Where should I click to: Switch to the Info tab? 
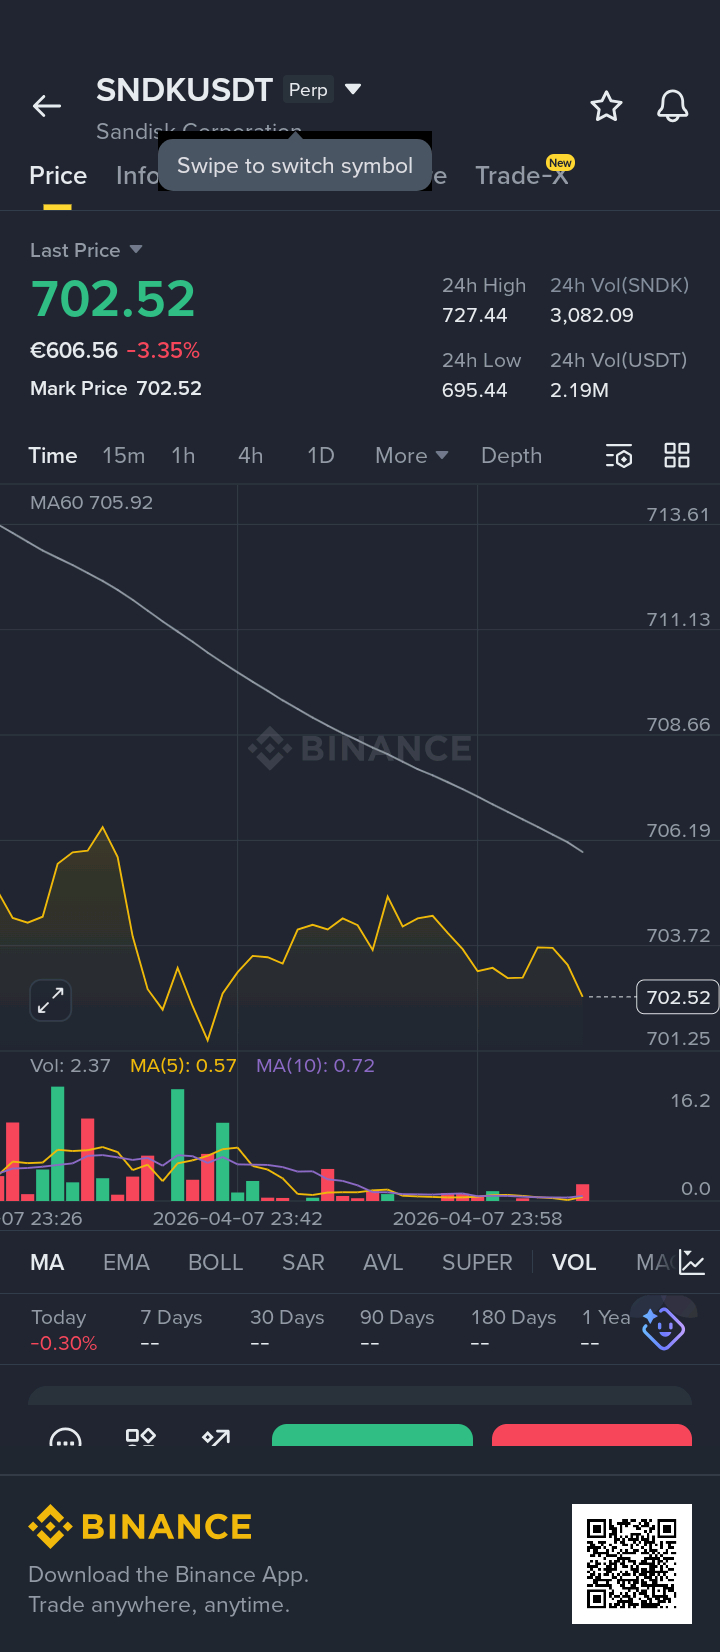137,176
